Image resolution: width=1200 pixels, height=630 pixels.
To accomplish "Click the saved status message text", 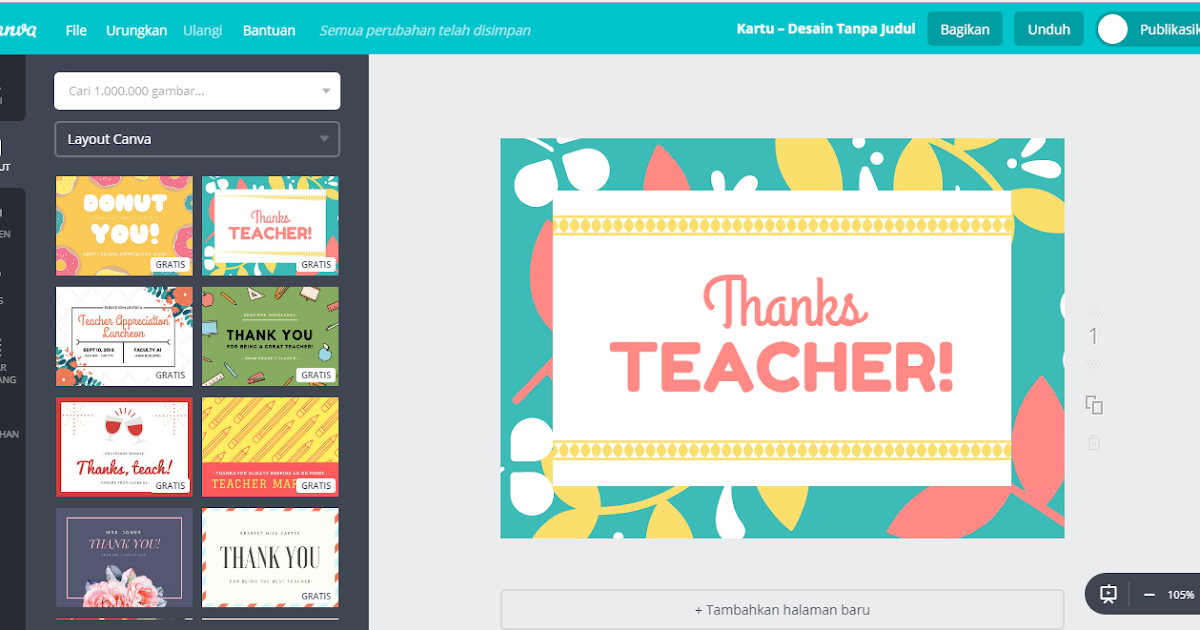I will [x=425, y=30].
